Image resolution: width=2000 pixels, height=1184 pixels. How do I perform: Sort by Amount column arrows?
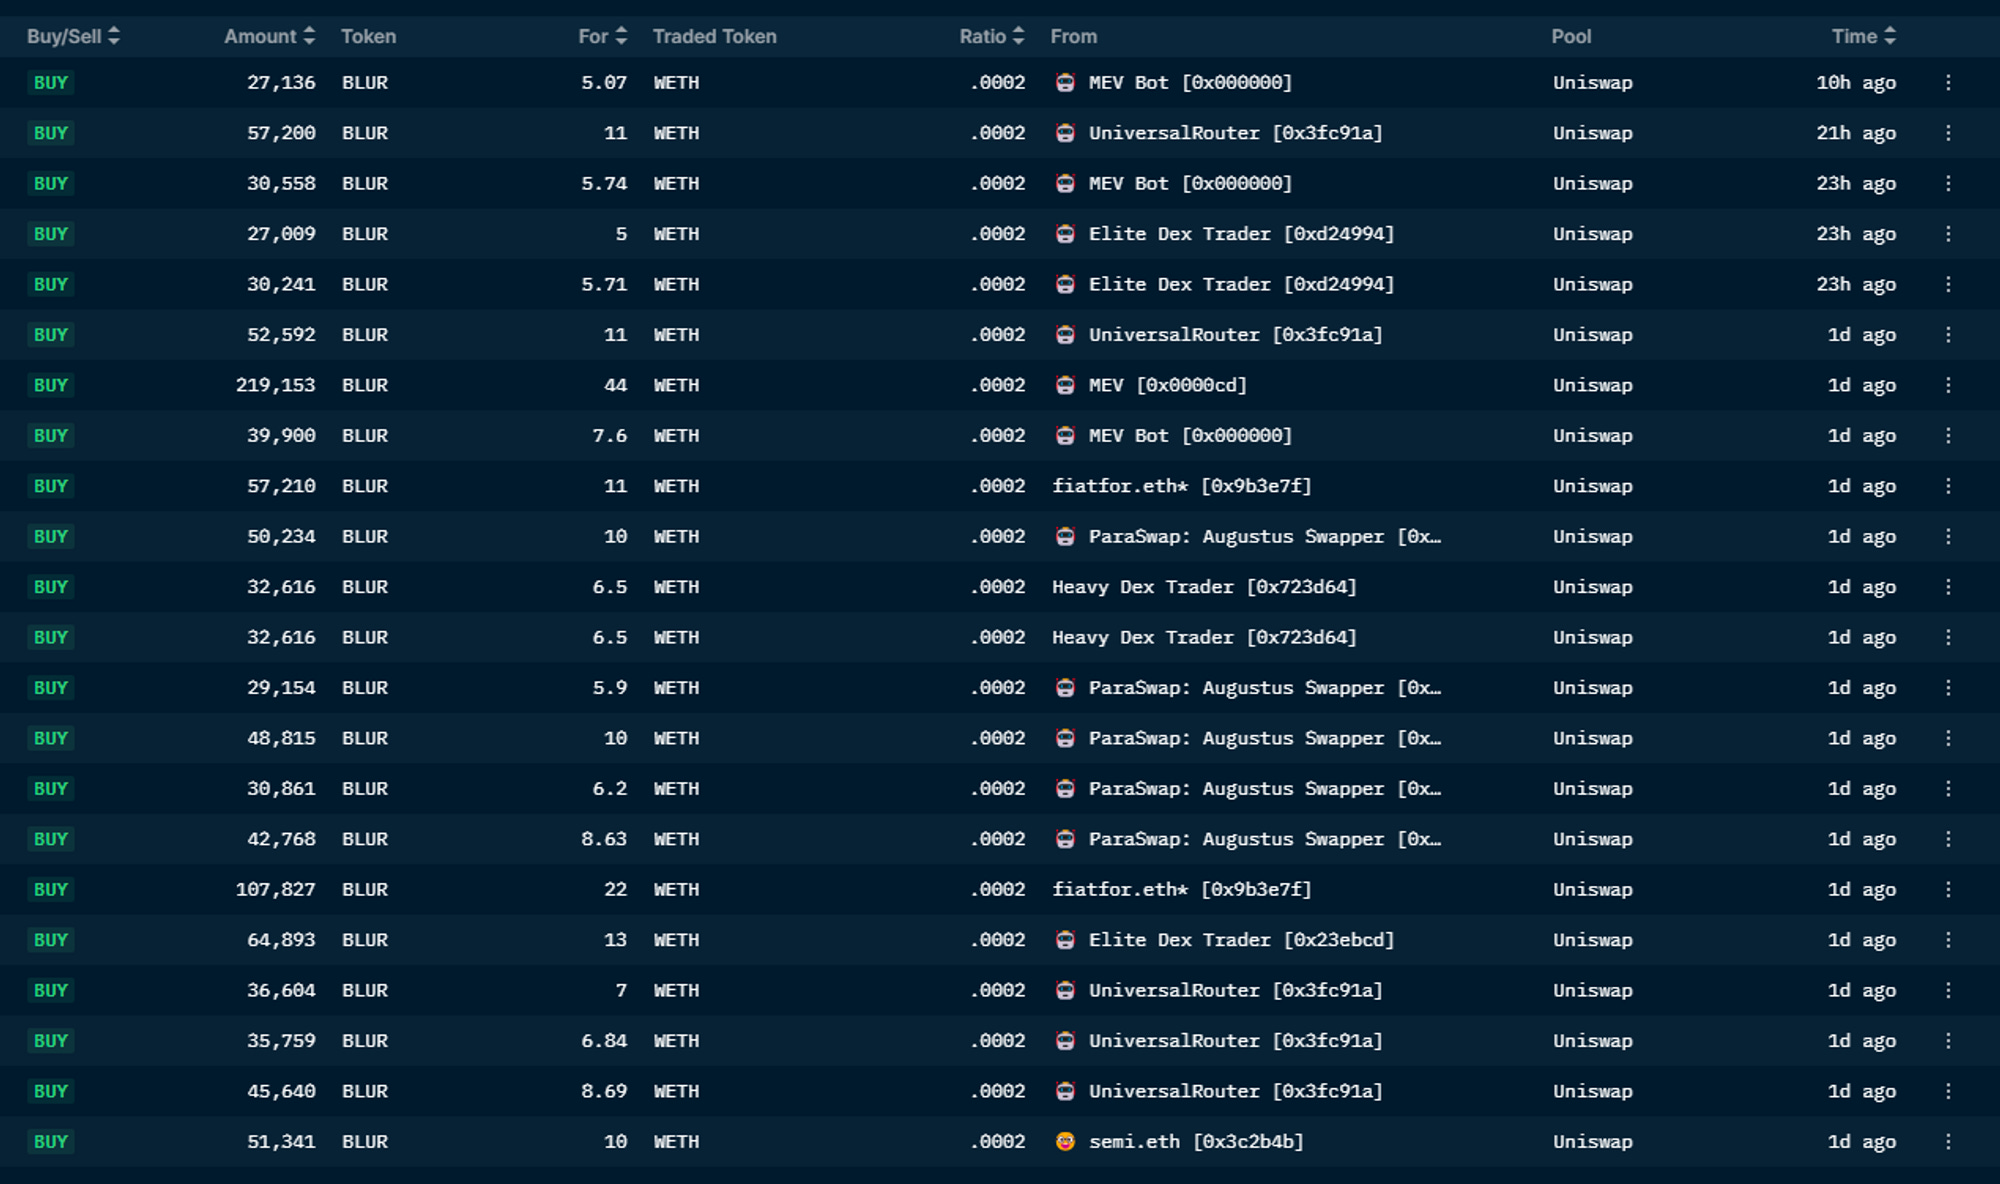tap(309, 36)
